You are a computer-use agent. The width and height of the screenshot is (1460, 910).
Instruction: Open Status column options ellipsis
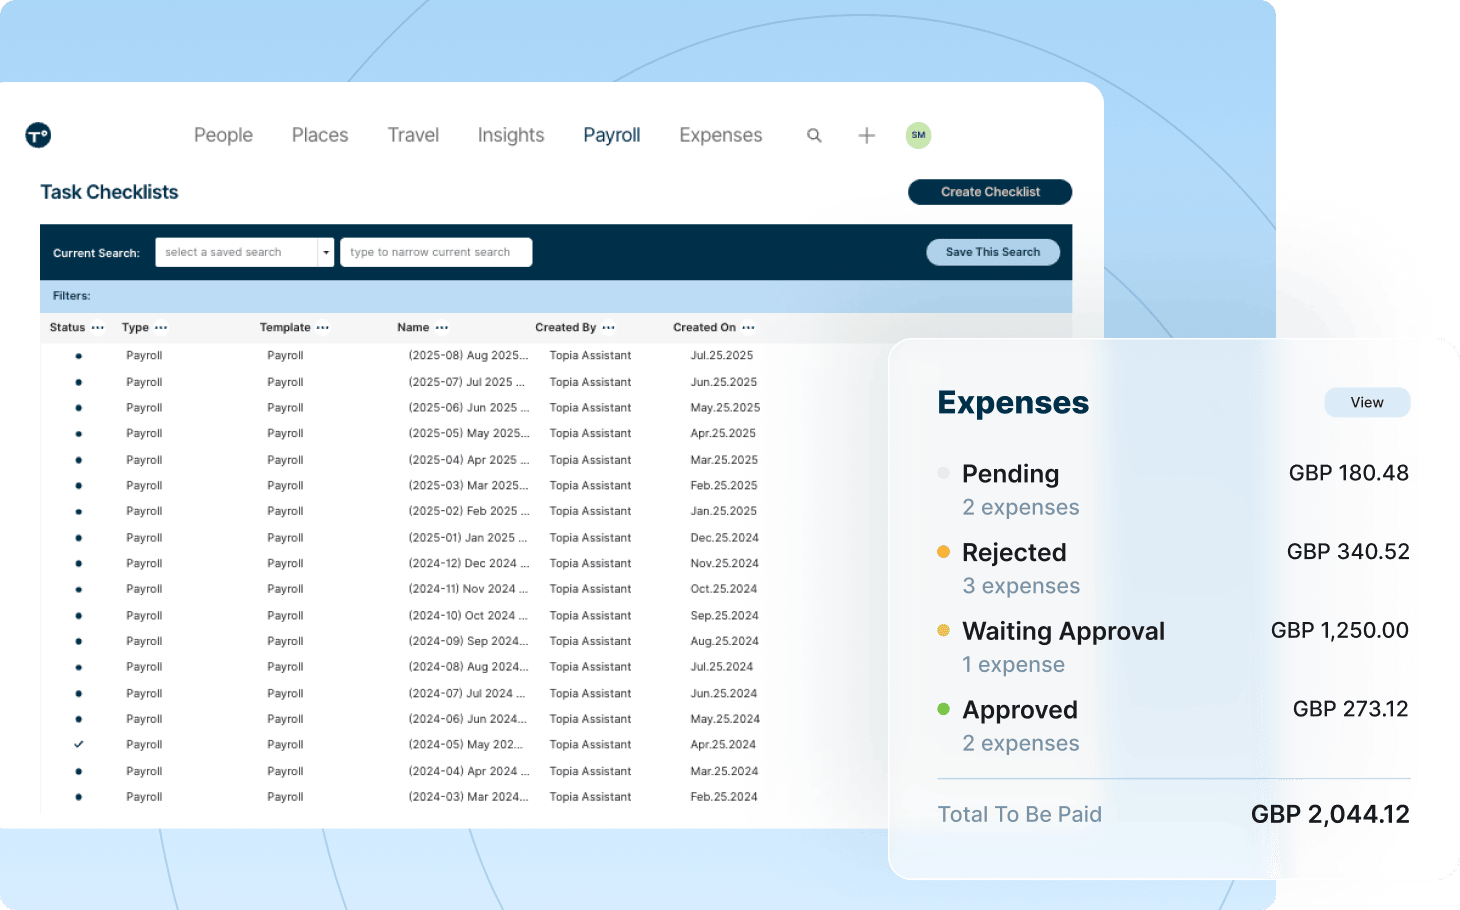[x=98, y=328]
